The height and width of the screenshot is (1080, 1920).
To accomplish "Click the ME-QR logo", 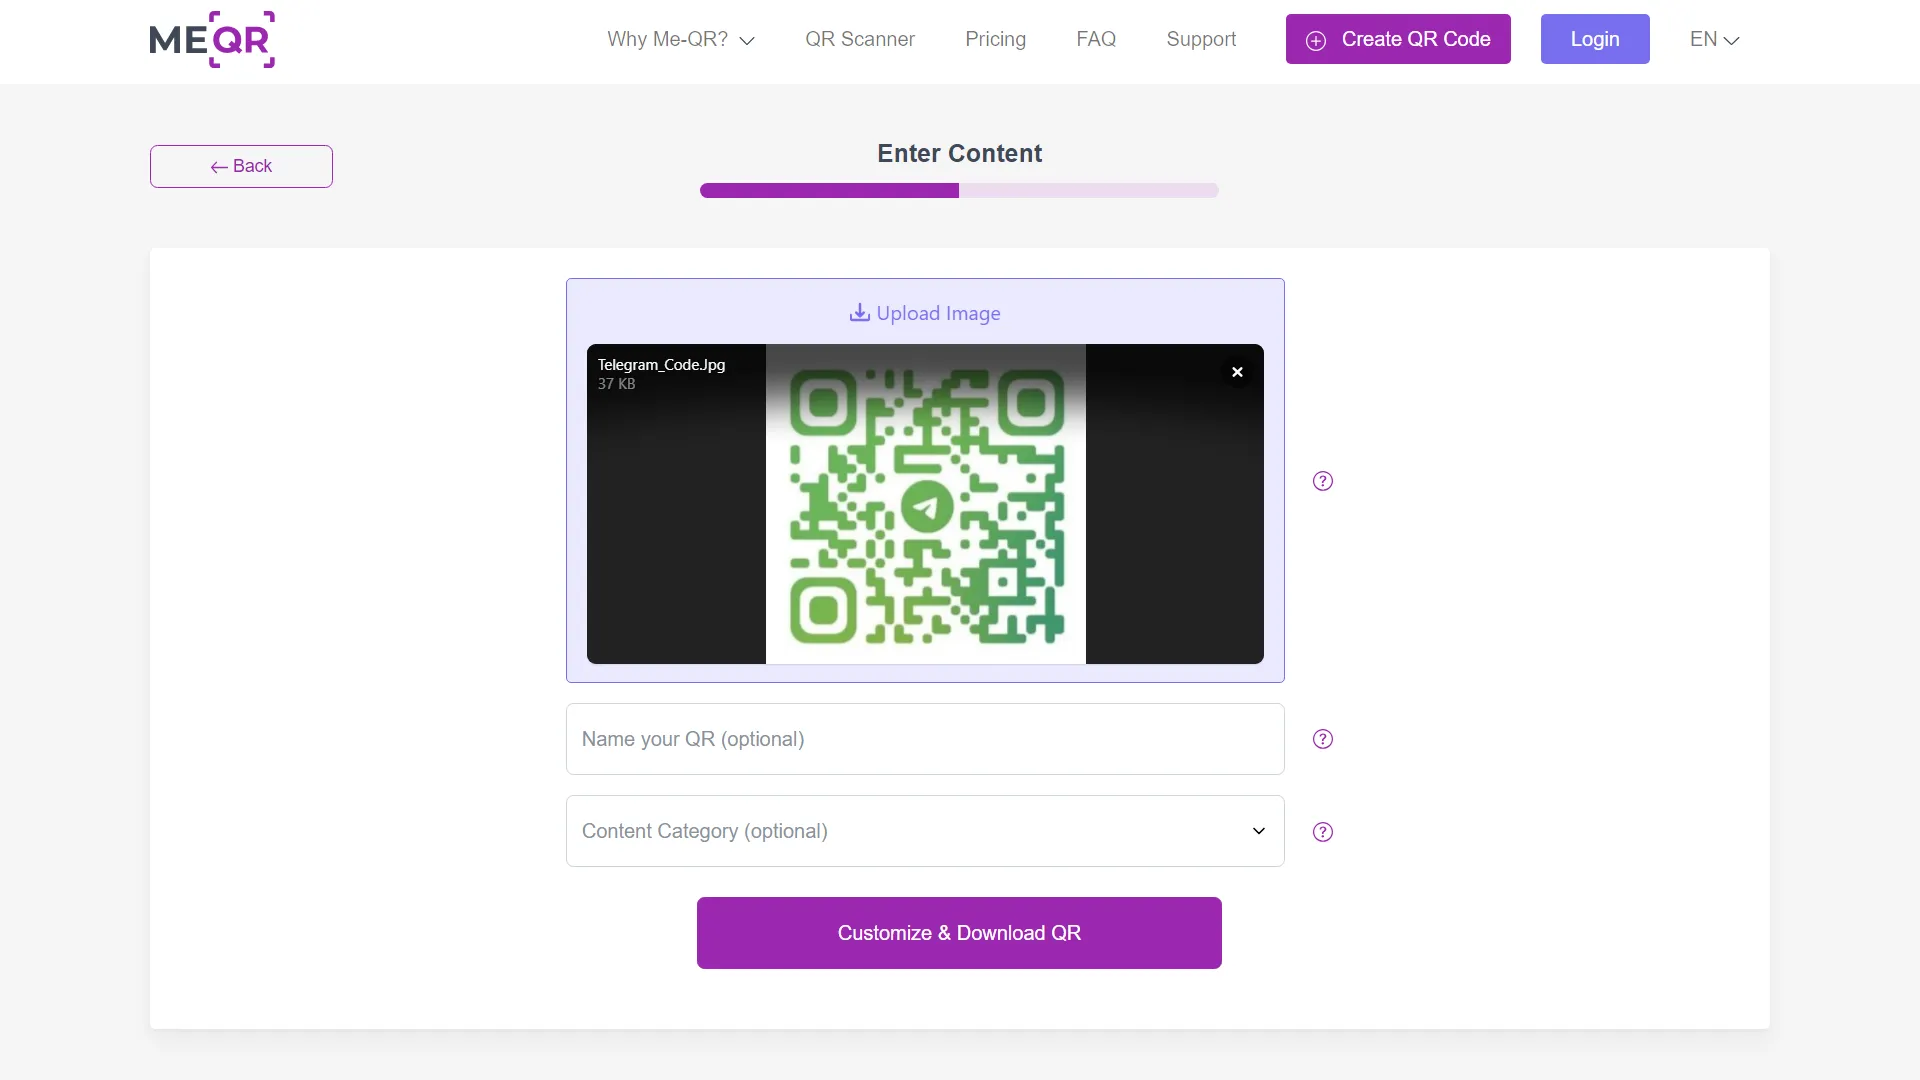I will pyautogui.click(x=212, y=40).
